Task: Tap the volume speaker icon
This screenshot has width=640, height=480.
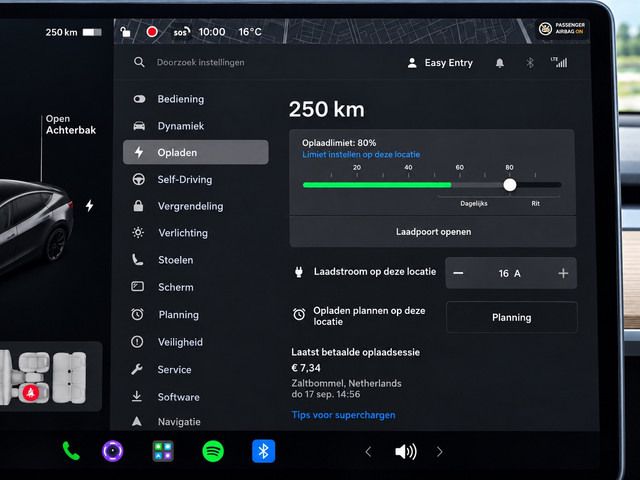Action: pos(405,452)
